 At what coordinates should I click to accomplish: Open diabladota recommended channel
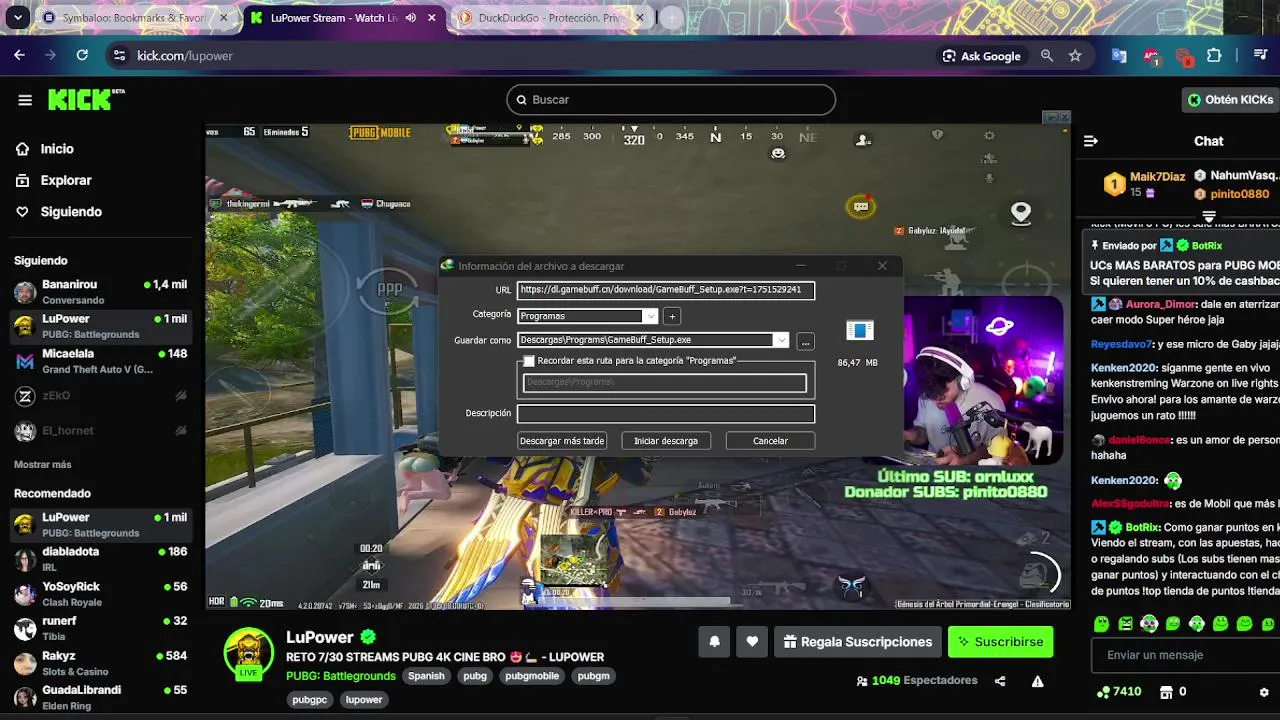(99, 559)
